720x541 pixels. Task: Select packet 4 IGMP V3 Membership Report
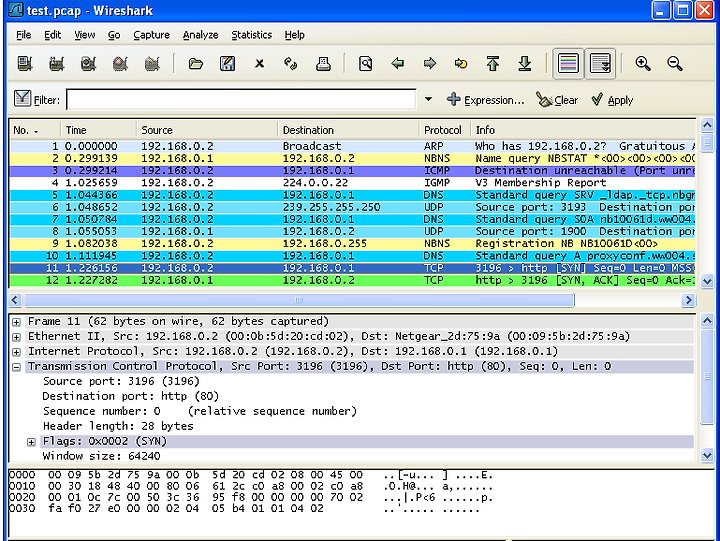tap(352, 183)
